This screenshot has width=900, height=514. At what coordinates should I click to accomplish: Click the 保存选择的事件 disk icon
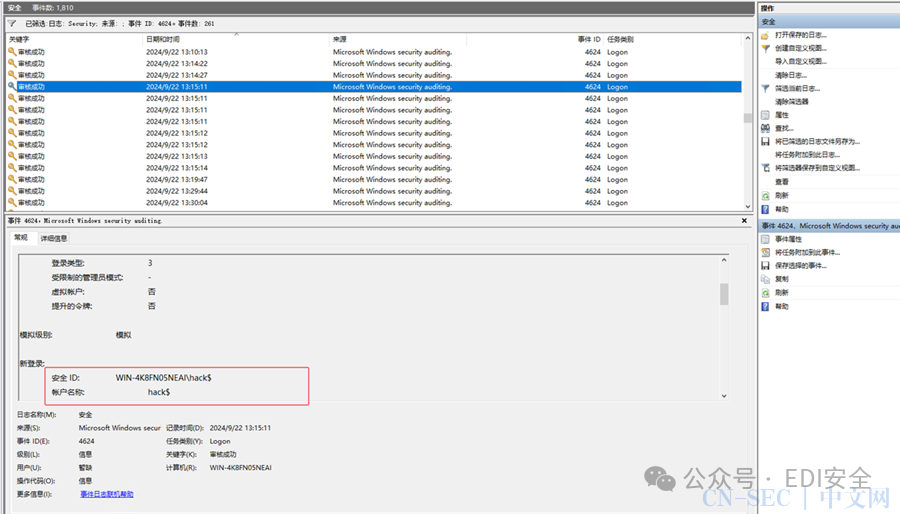point(765,266)
